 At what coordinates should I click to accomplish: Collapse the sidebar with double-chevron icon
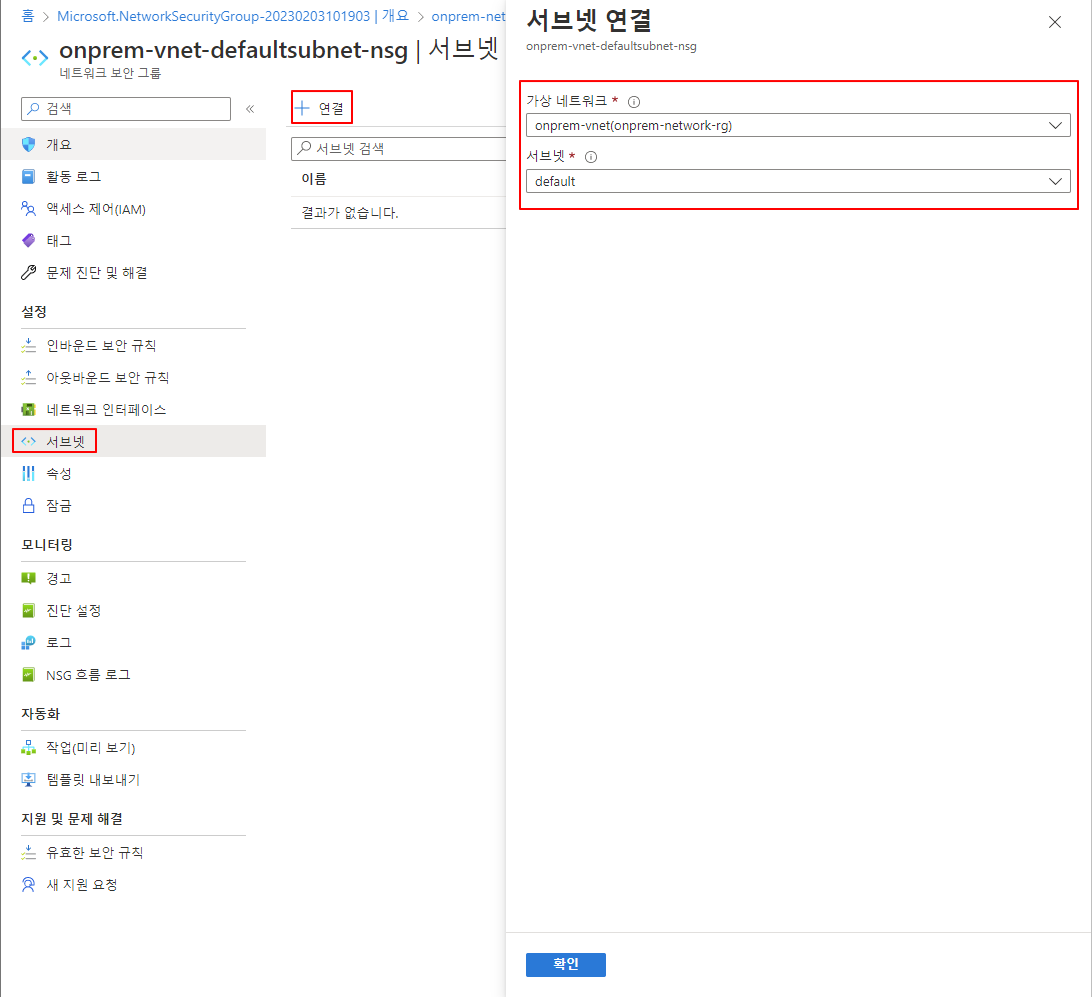pyautogui.click(x=250, y=109)
